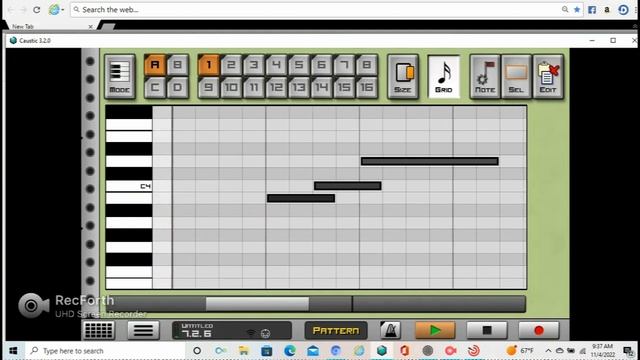Choose pattern slot 11
The image size is (640, 360).
[254, 87]
